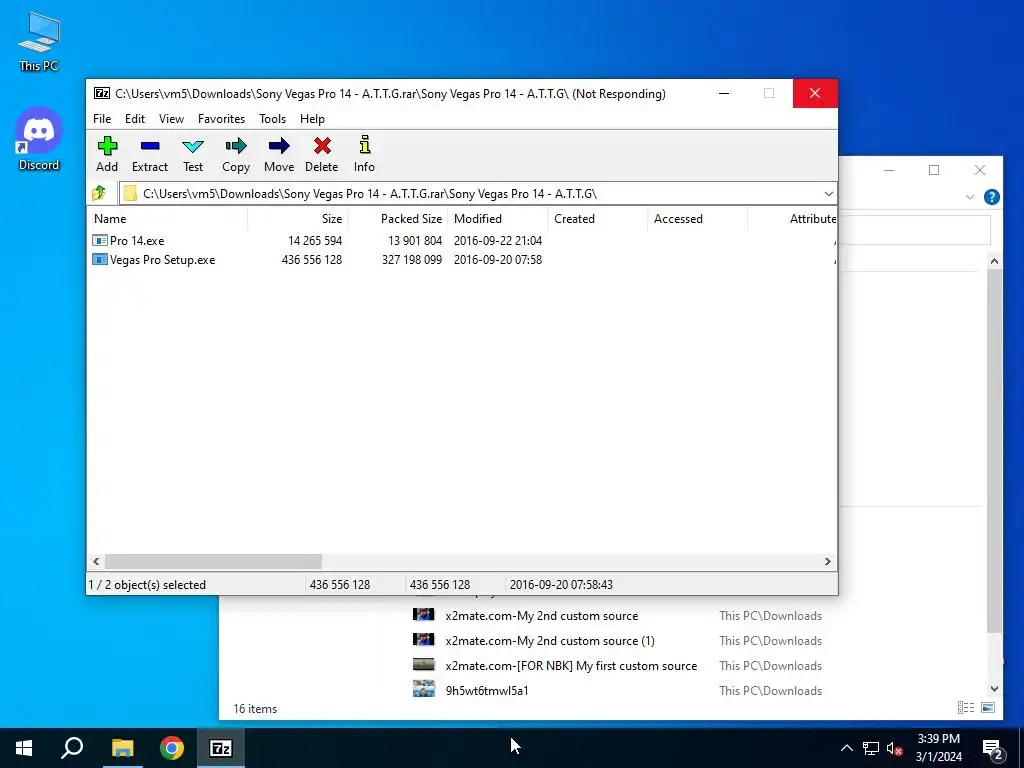Open the Edit menu
Screen dimensions: 1024x768
pos(135,119)
